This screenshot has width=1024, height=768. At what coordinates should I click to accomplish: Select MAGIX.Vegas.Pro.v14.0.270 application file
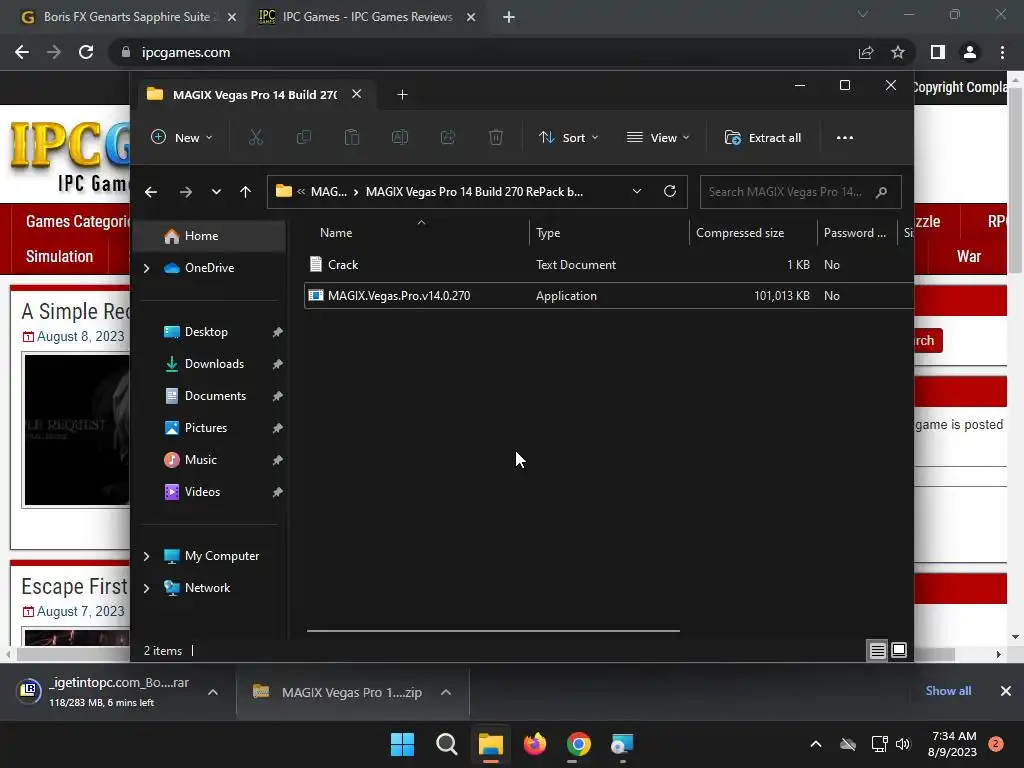(609, 296)
